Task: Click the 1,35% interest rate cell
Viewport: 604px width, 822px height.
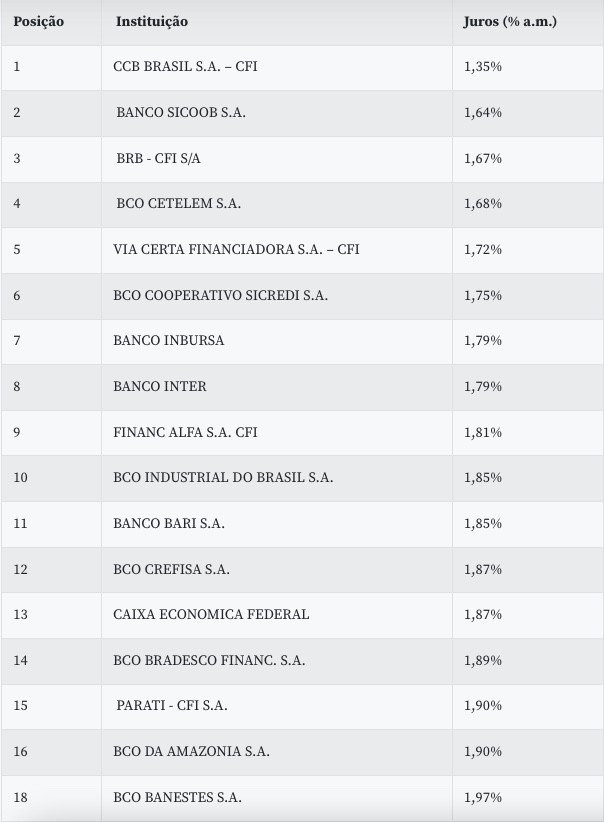Action: (483, 67)
